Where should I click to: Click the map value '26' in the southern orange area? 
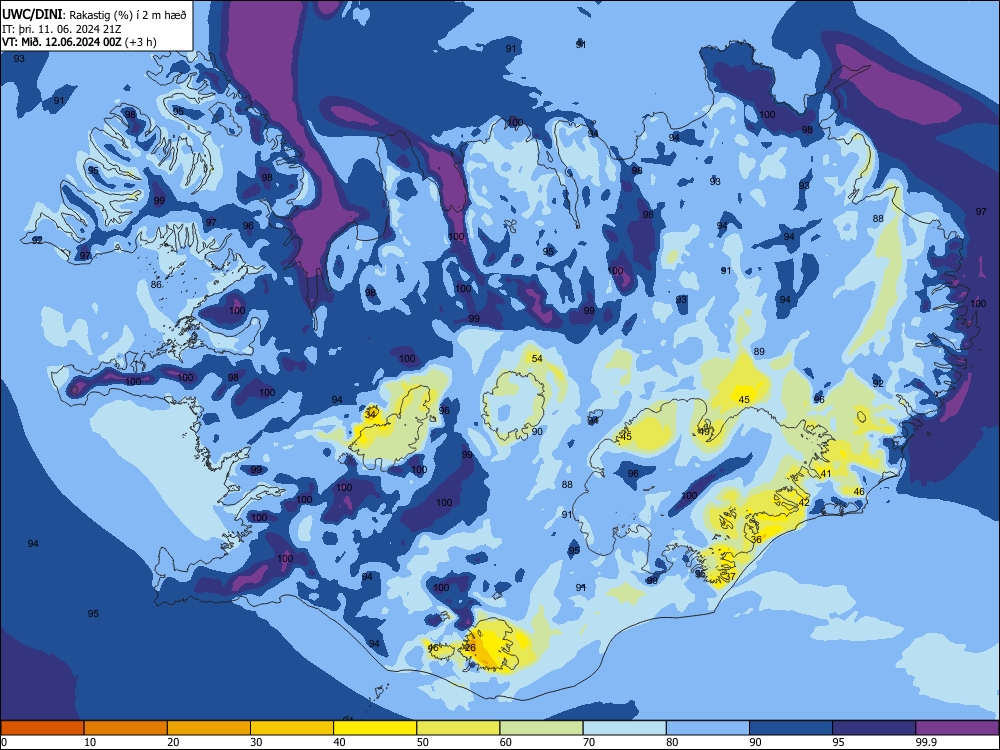(x=471, y=647)
